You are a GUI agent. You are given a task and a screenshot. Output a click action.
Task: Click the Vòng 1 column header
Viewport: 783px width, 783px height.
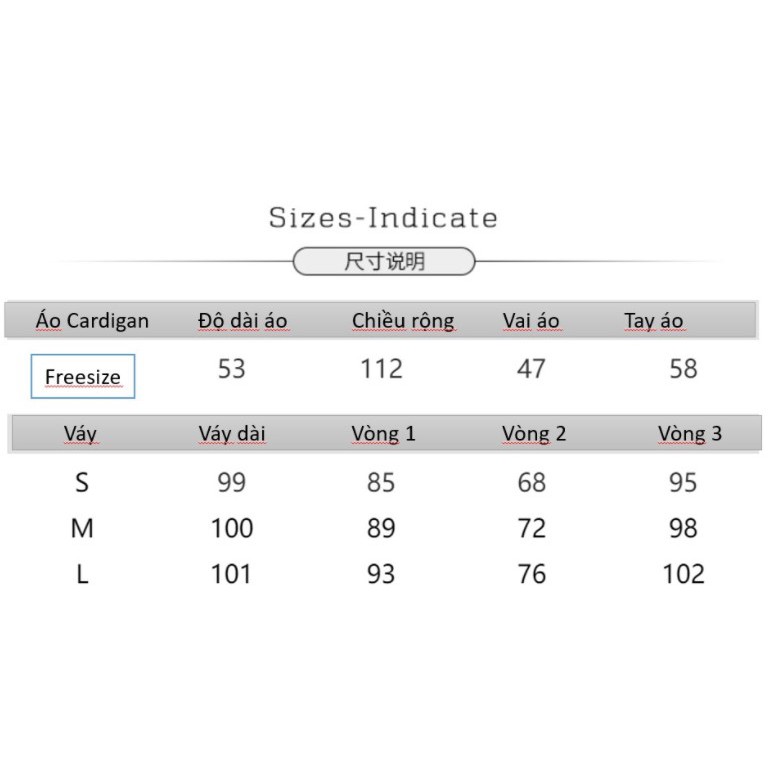(383, 434)
